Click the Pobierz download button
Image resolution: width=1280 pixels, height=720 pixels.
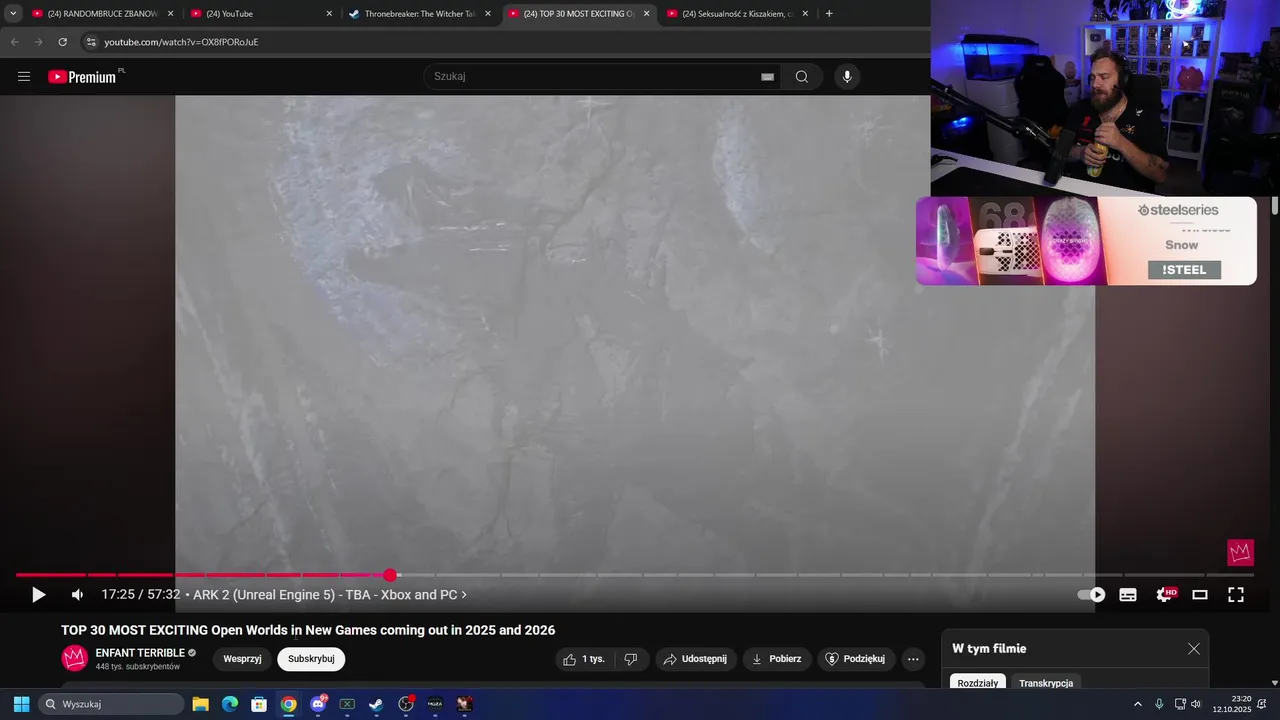[776, 659]
